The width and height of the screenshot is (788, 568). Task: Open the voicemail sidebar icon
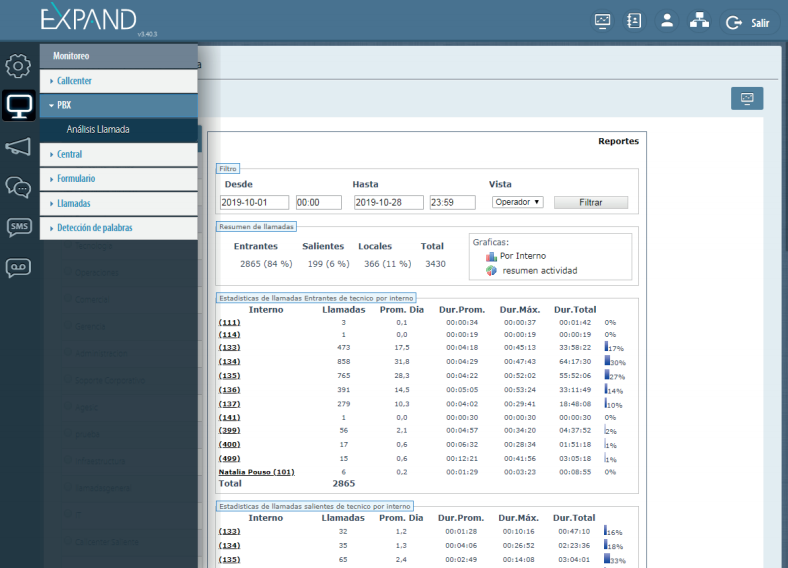[x=18, y=267]
